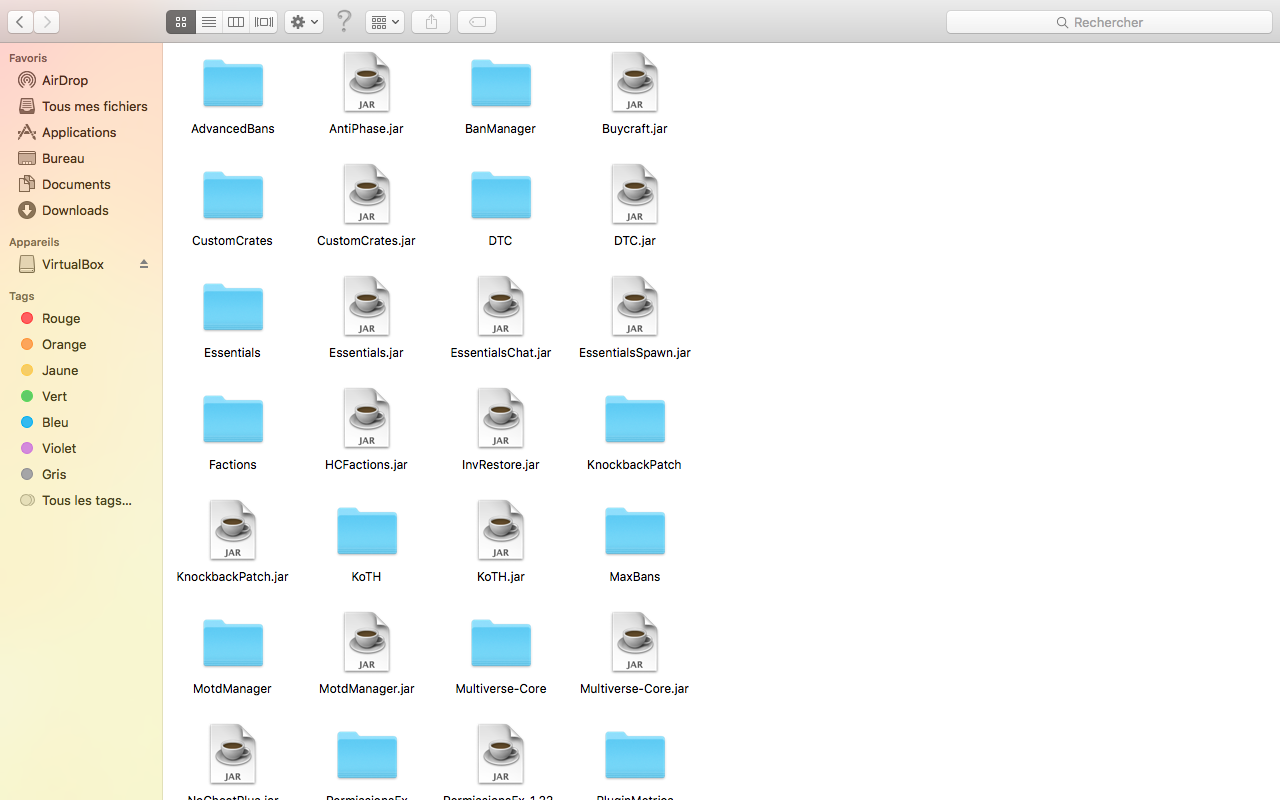Click the Edit Tags toolbar button
This screenshot has width=1280, height=800.
click(x=477, y=22)
